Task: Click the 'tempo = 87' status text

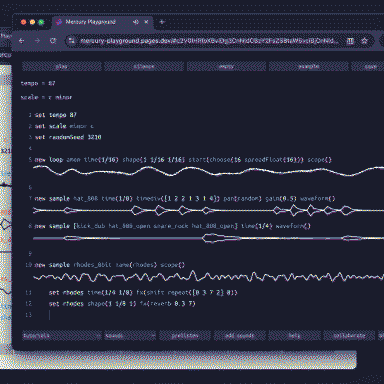Action: 38,83
